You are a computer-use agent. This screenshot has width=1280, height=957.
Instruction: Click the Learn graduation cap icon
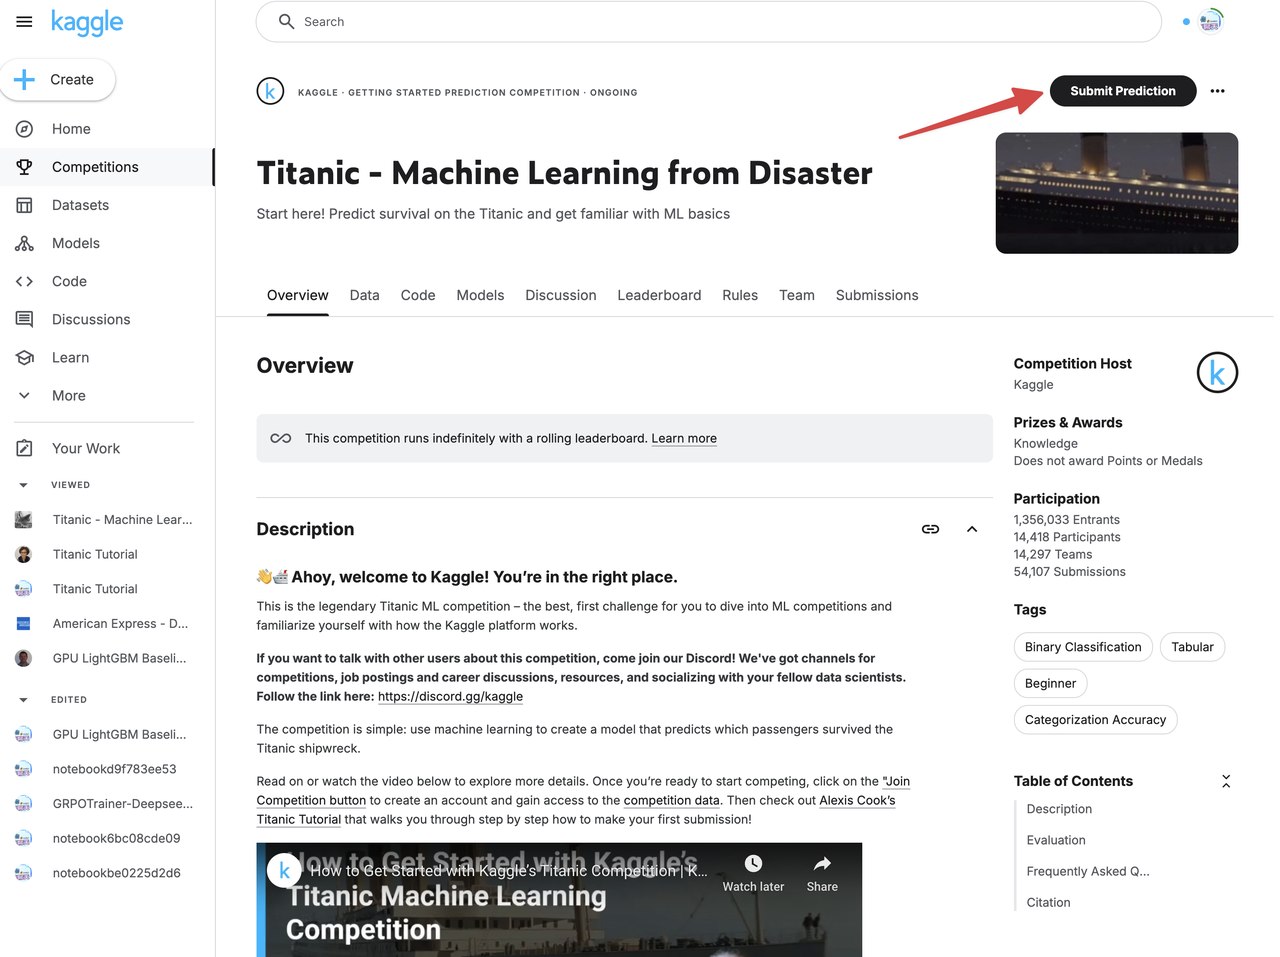tap(25, 357)
